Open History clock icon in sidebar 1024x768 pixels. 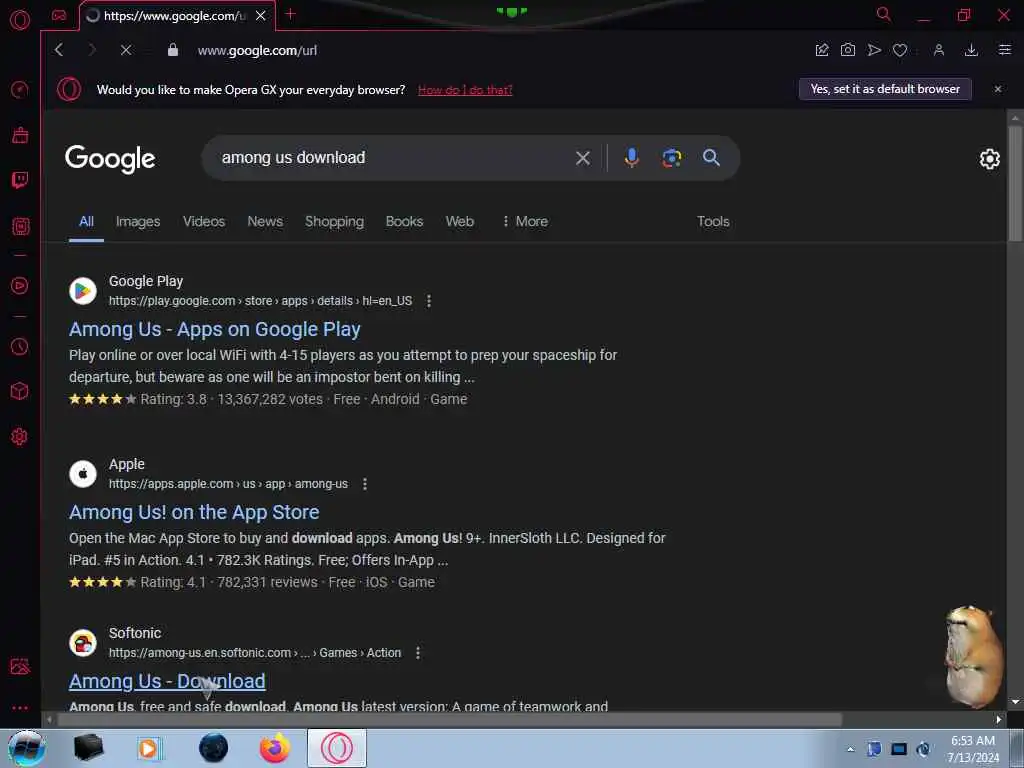[20, 346]
